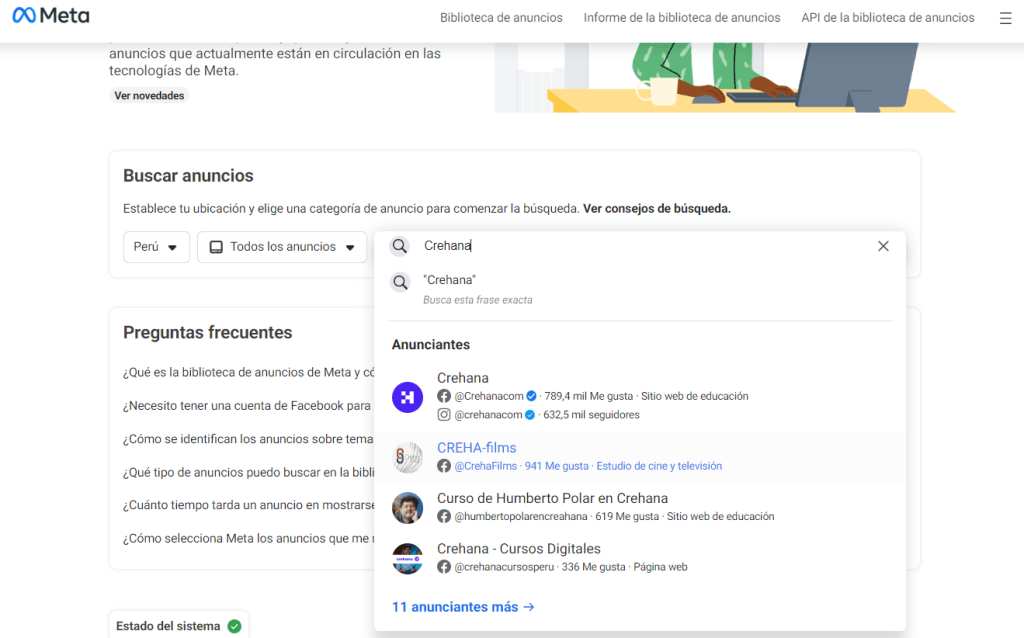The width and height of the screenshot is (1024, 638).
Task: Open API de la biblioteca de anuncios
Action: tap(888, 18)
